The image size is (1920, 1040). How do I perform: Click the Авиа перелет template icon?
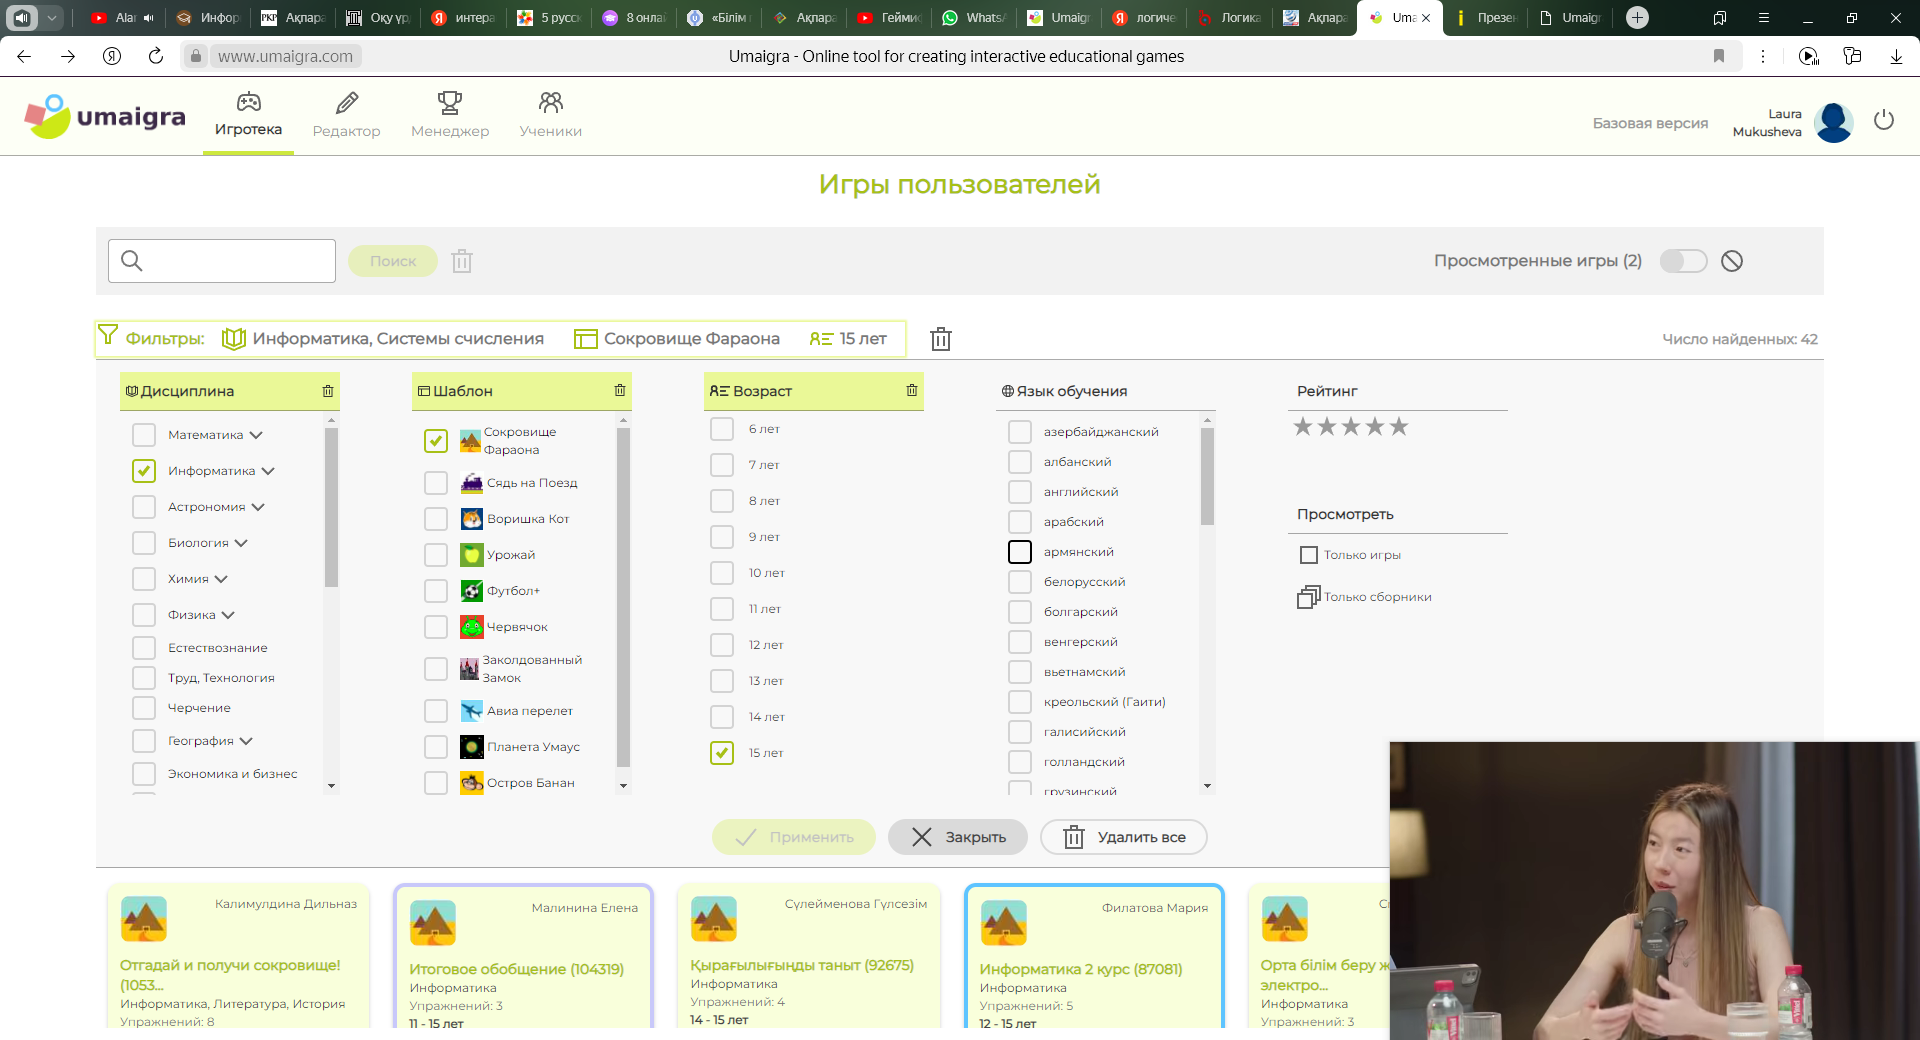coord(472,711)
